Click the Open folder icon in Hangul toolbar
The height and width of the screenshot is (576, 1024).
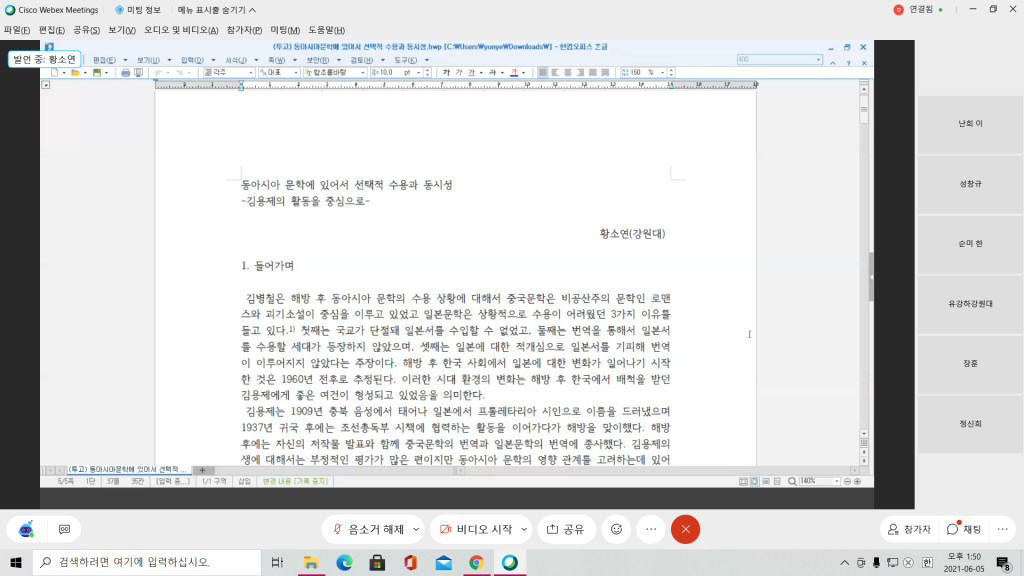(75, 72)
